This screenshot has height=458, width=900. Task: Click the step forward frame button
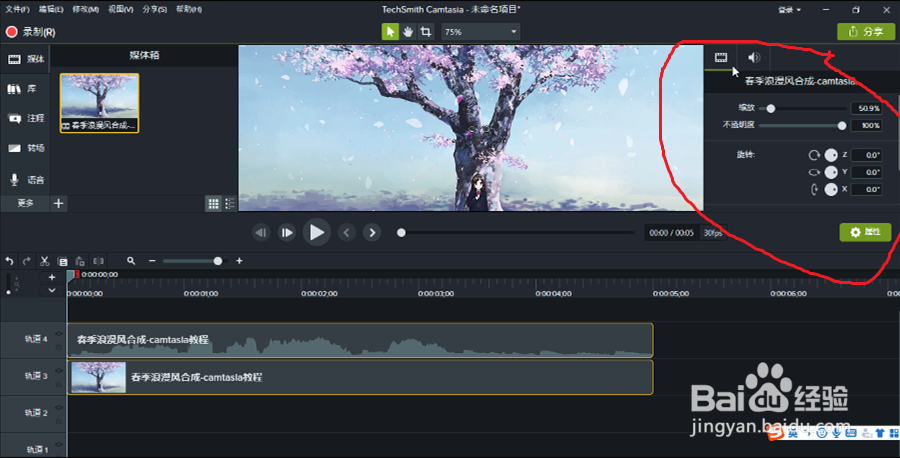(x=286, y=232)
